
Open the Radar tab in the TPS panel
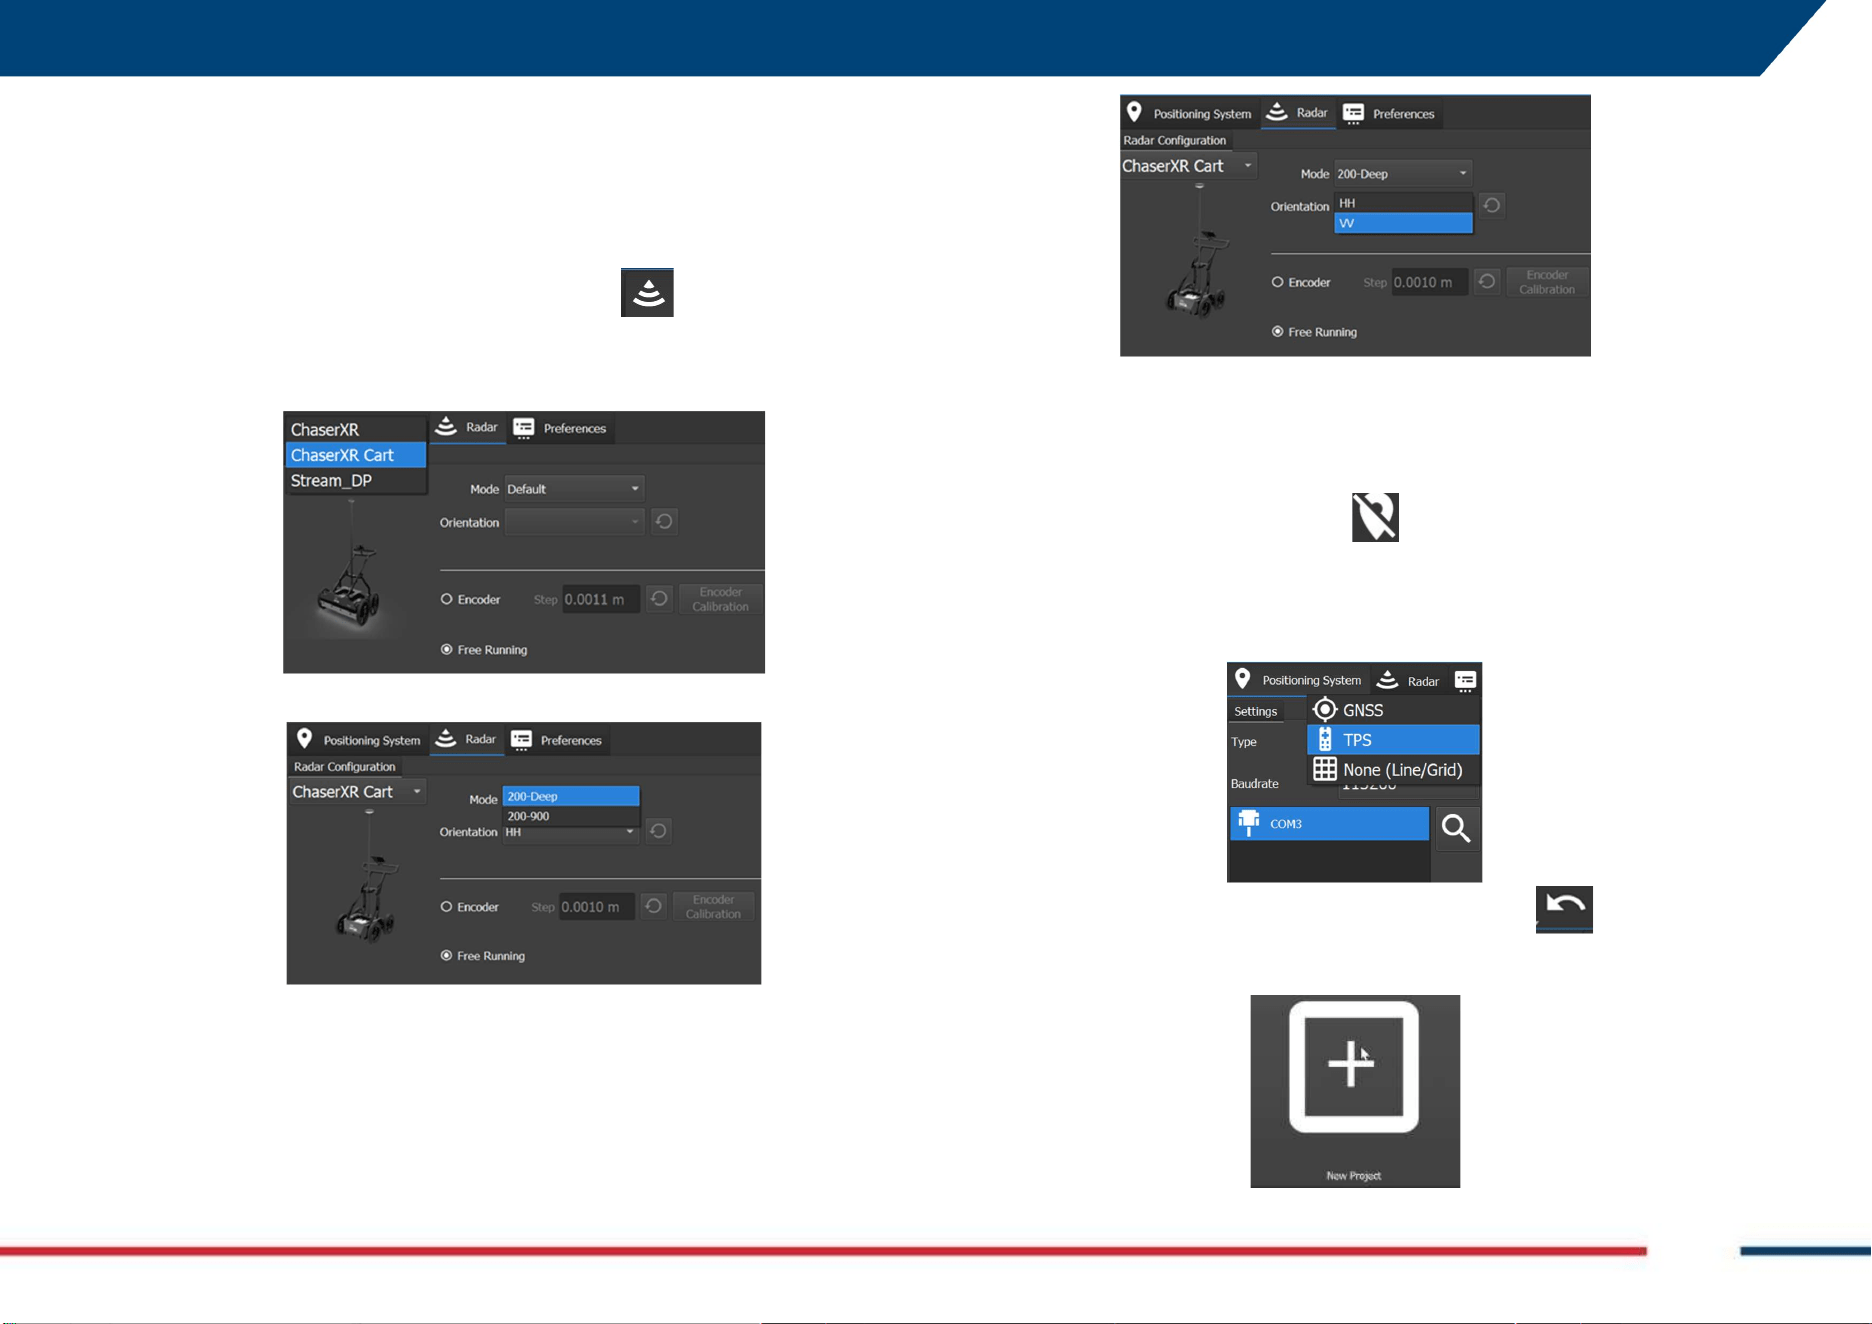click(x=1408, y=681)
